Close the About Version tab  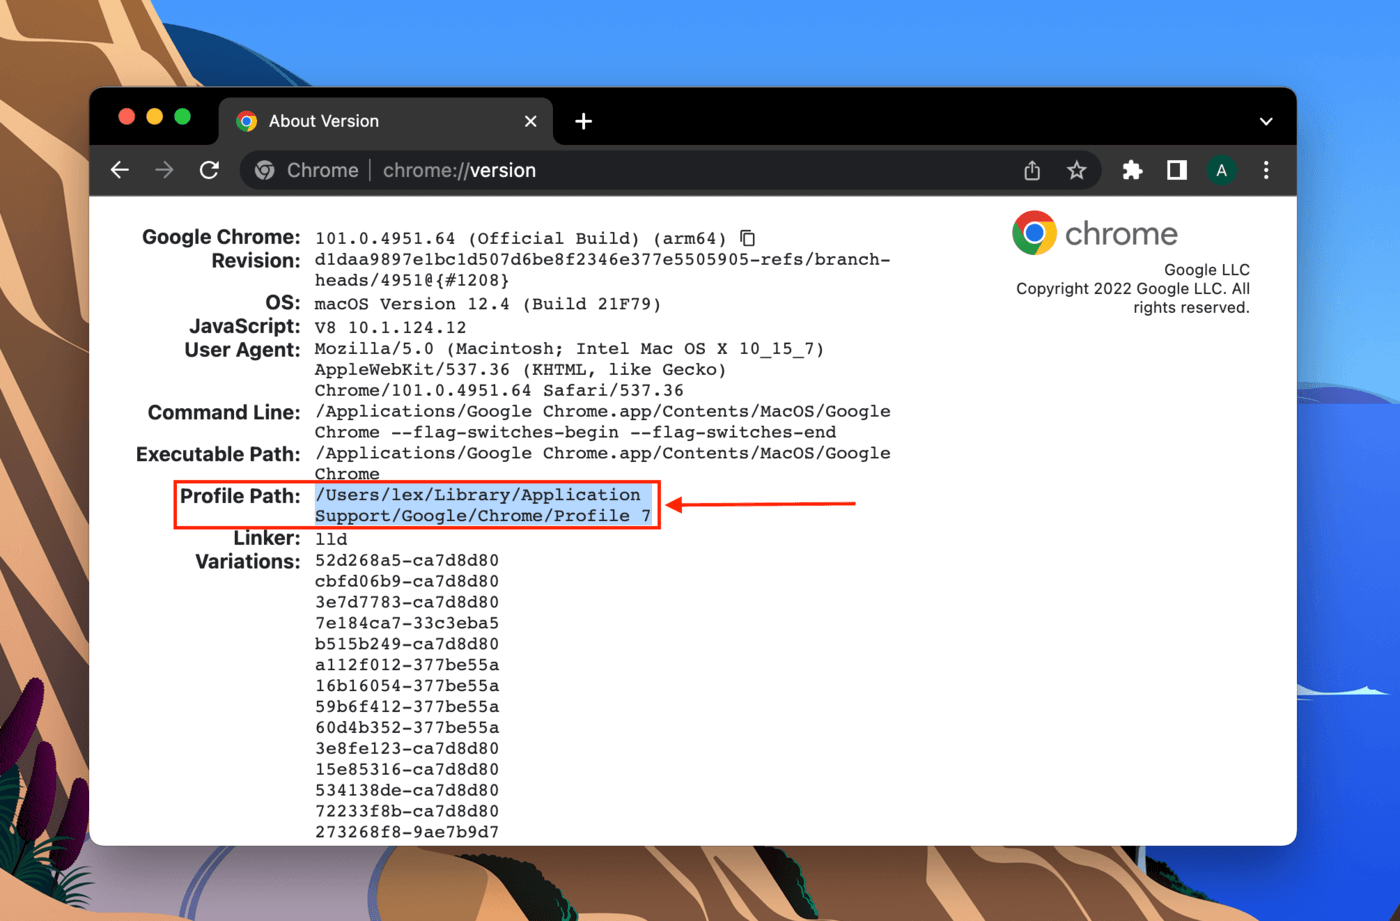[x=531, y=121]
